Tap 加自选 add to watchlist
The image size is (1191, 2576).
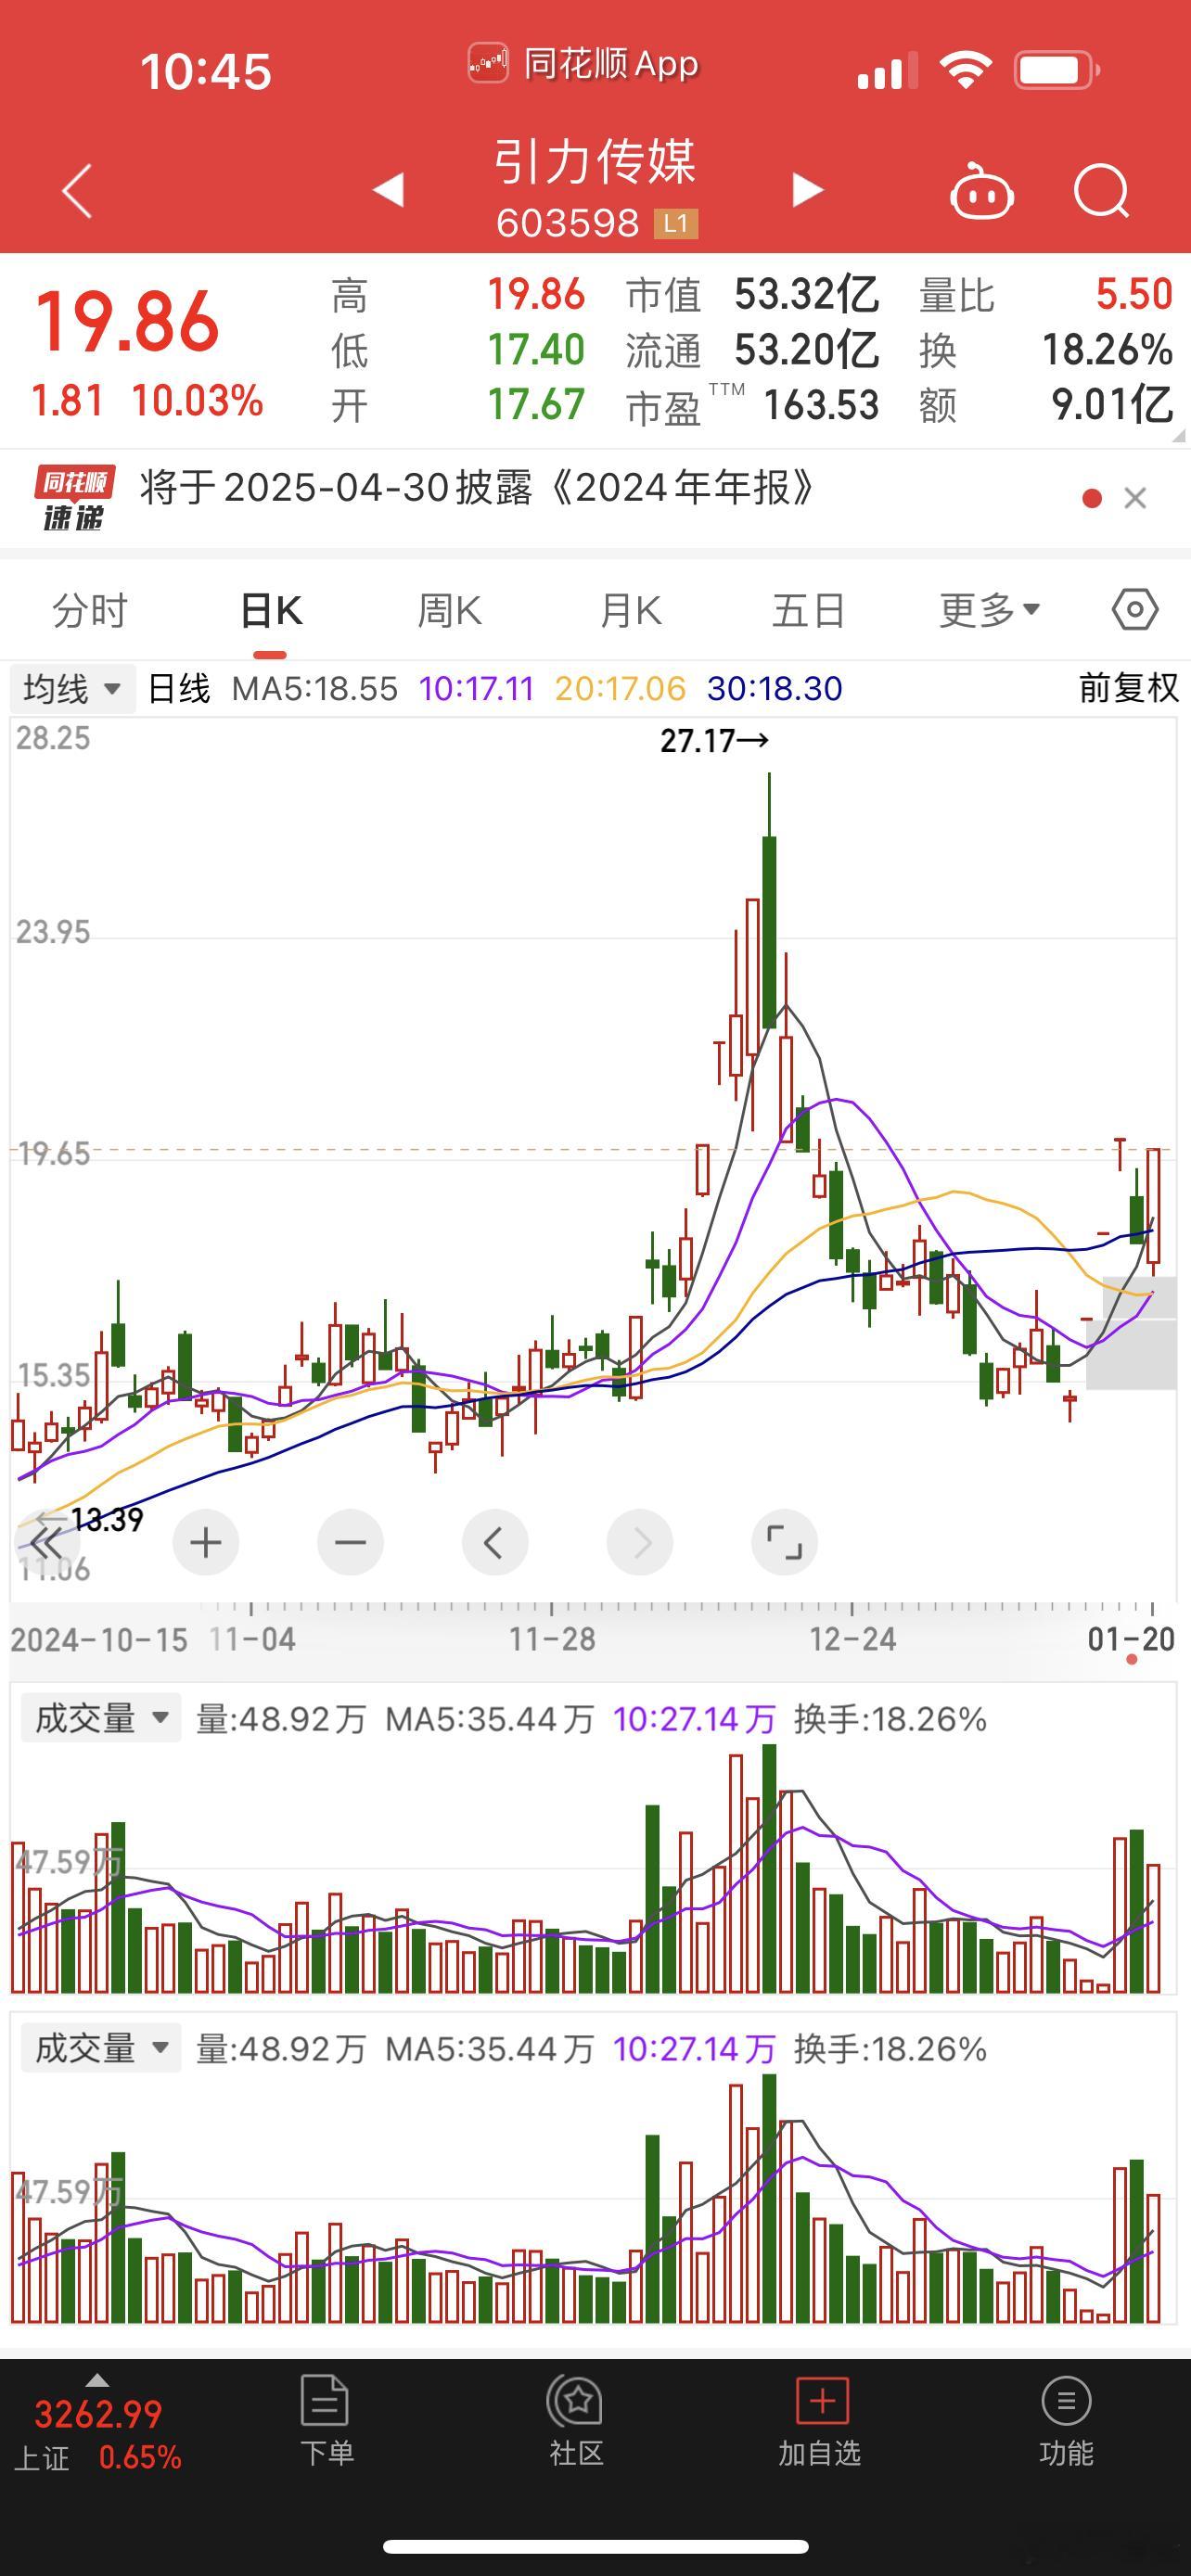tap(820, 2421)
